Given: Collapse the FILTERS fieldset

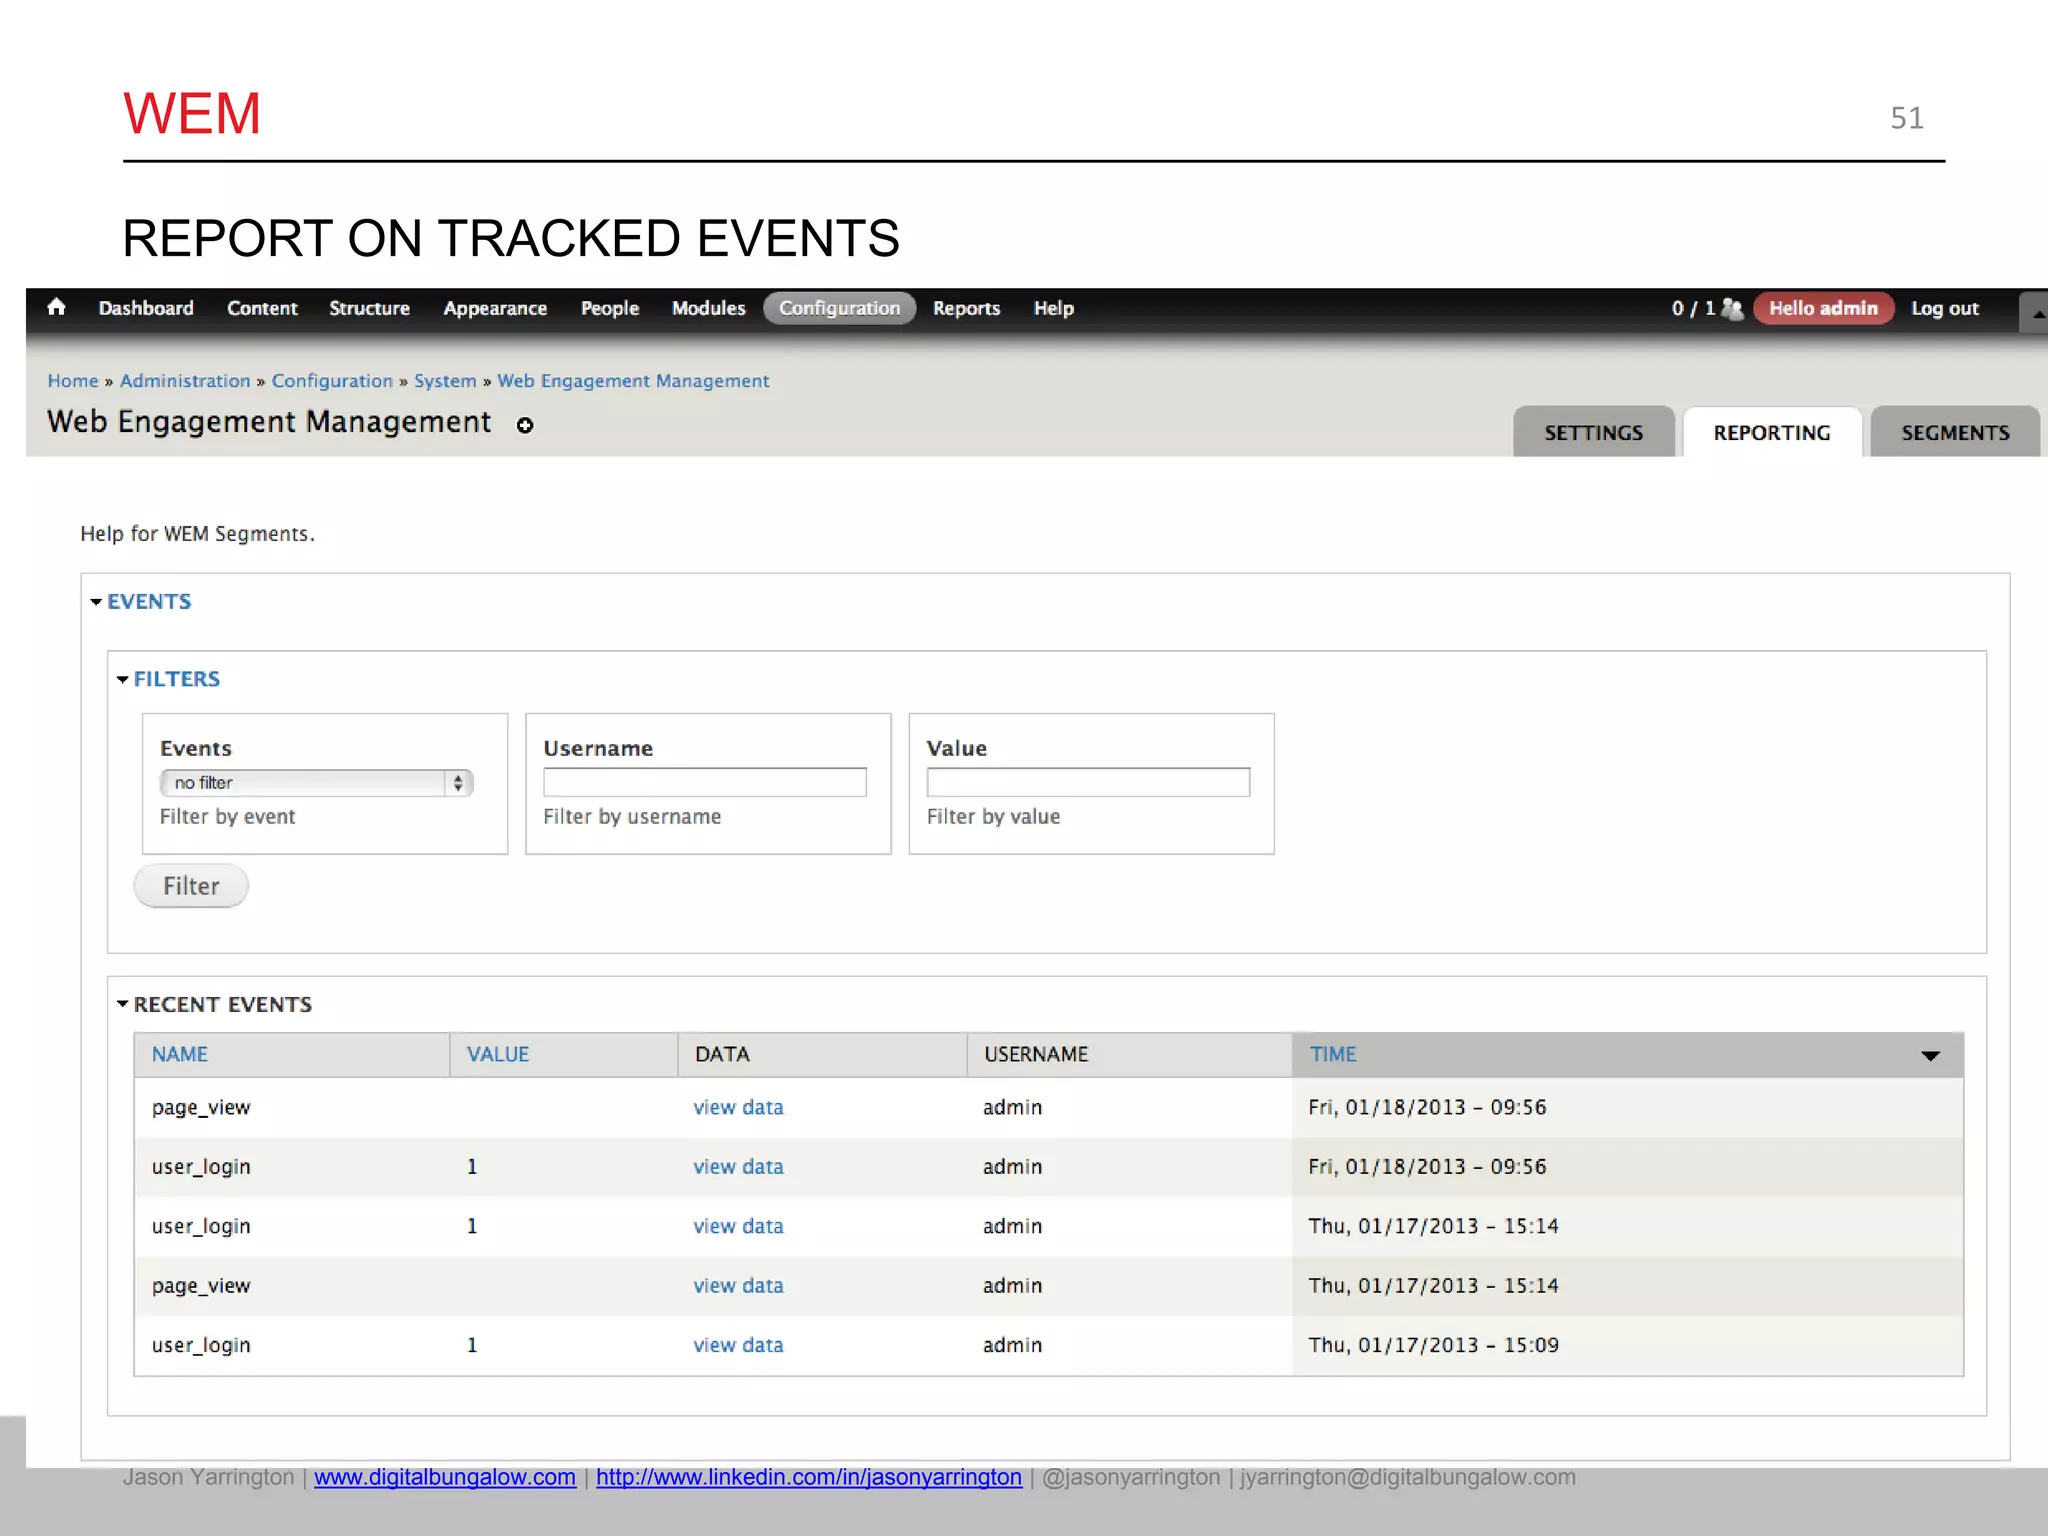Looking at the screenshot, I should (176, 679).
